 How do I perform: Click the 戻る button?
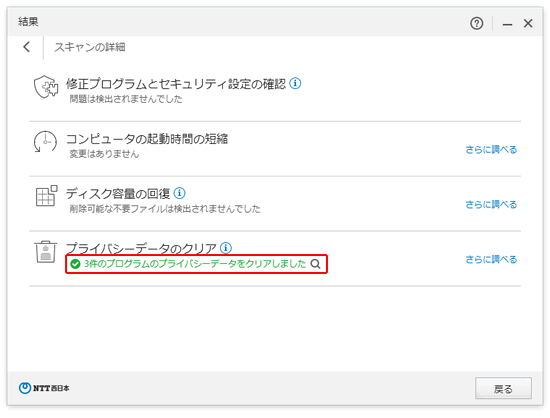pos(503,388)
